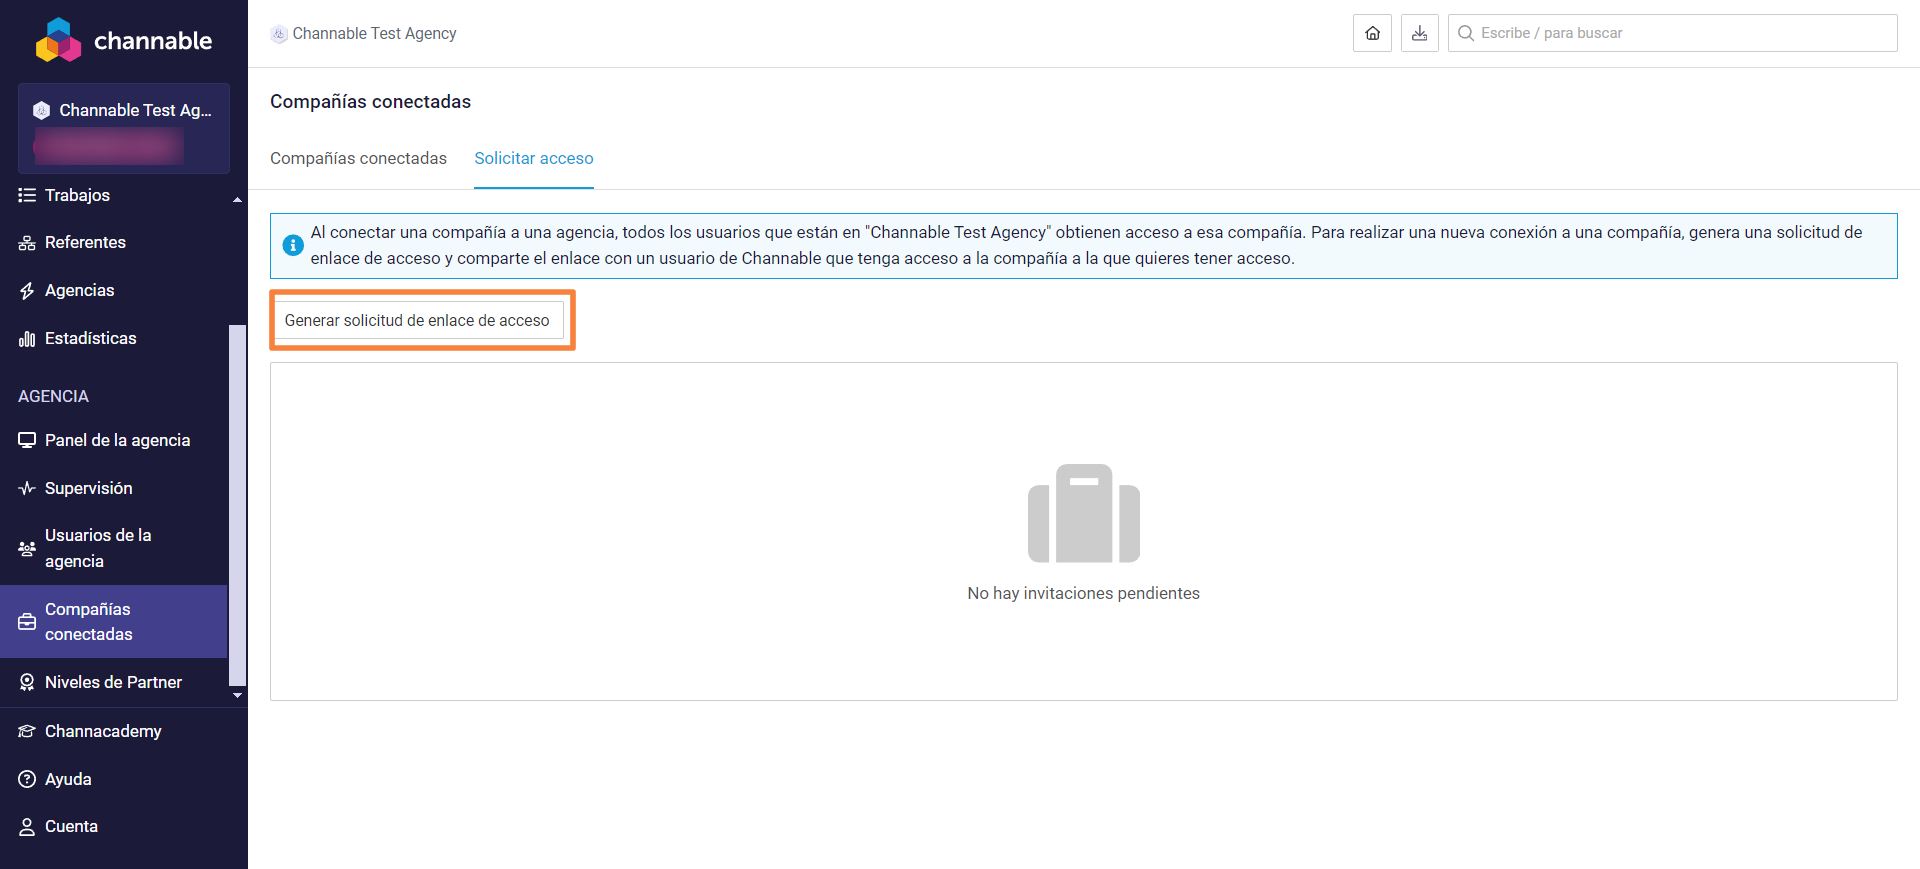This screenshot has height=869, width=1920.
Task: Click the Trabajos list icon
Action: (x=27, y=195)
